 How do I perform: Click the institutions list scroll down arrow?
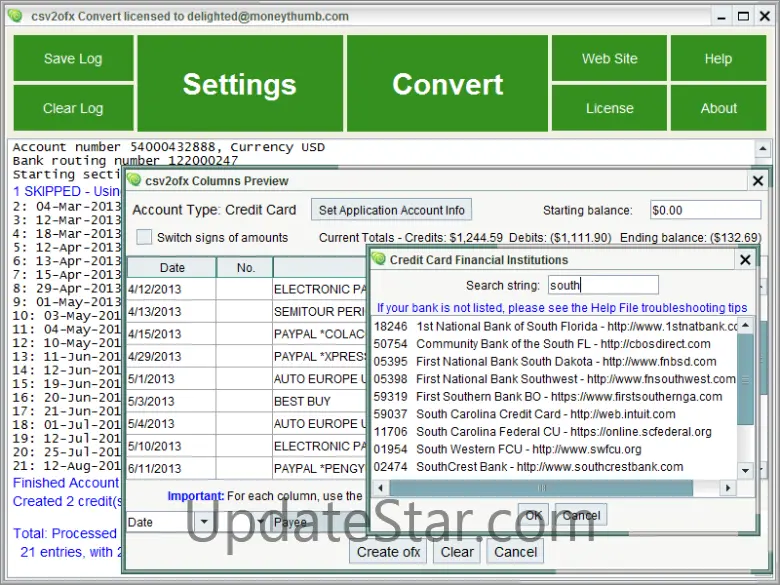[745, 470]
